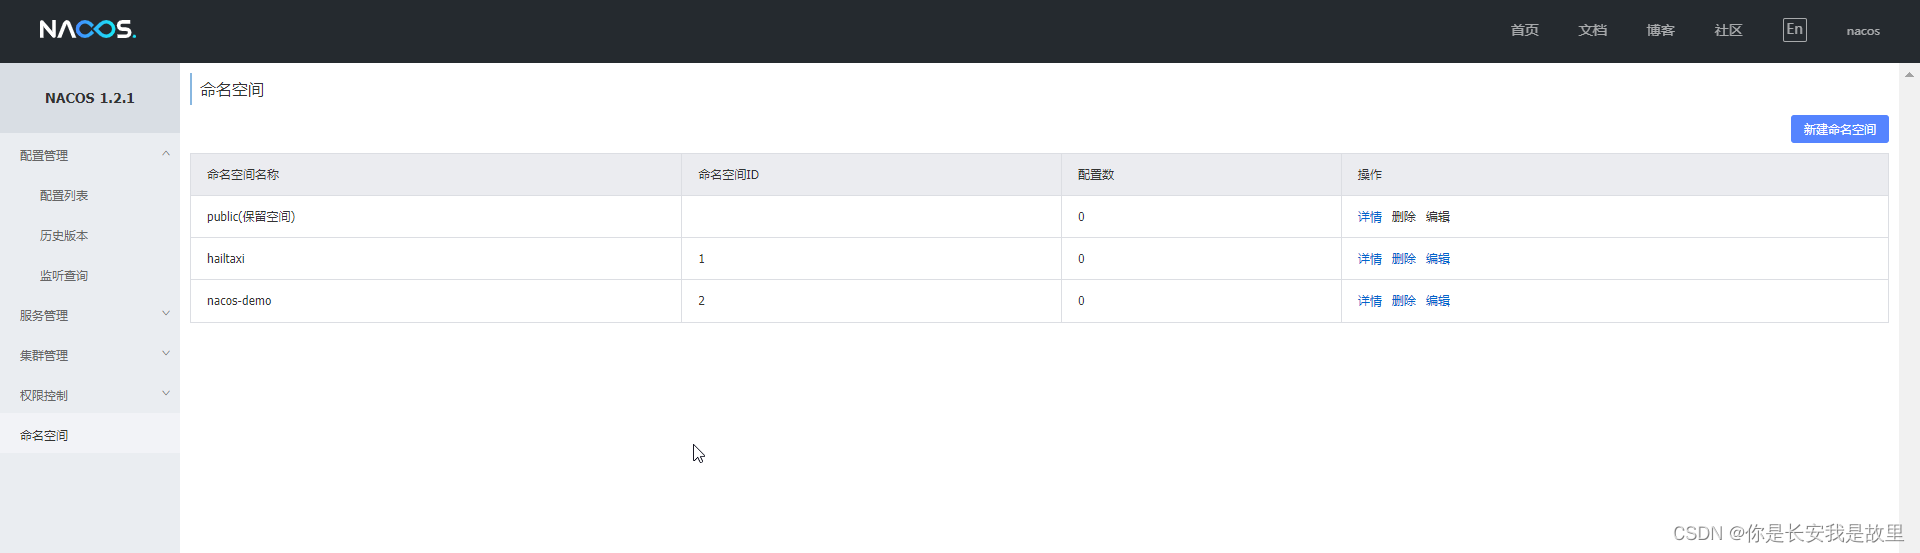
Task: Open 社区 in the top navigation
Action: pyautogui.click(x=1729, y=31)
